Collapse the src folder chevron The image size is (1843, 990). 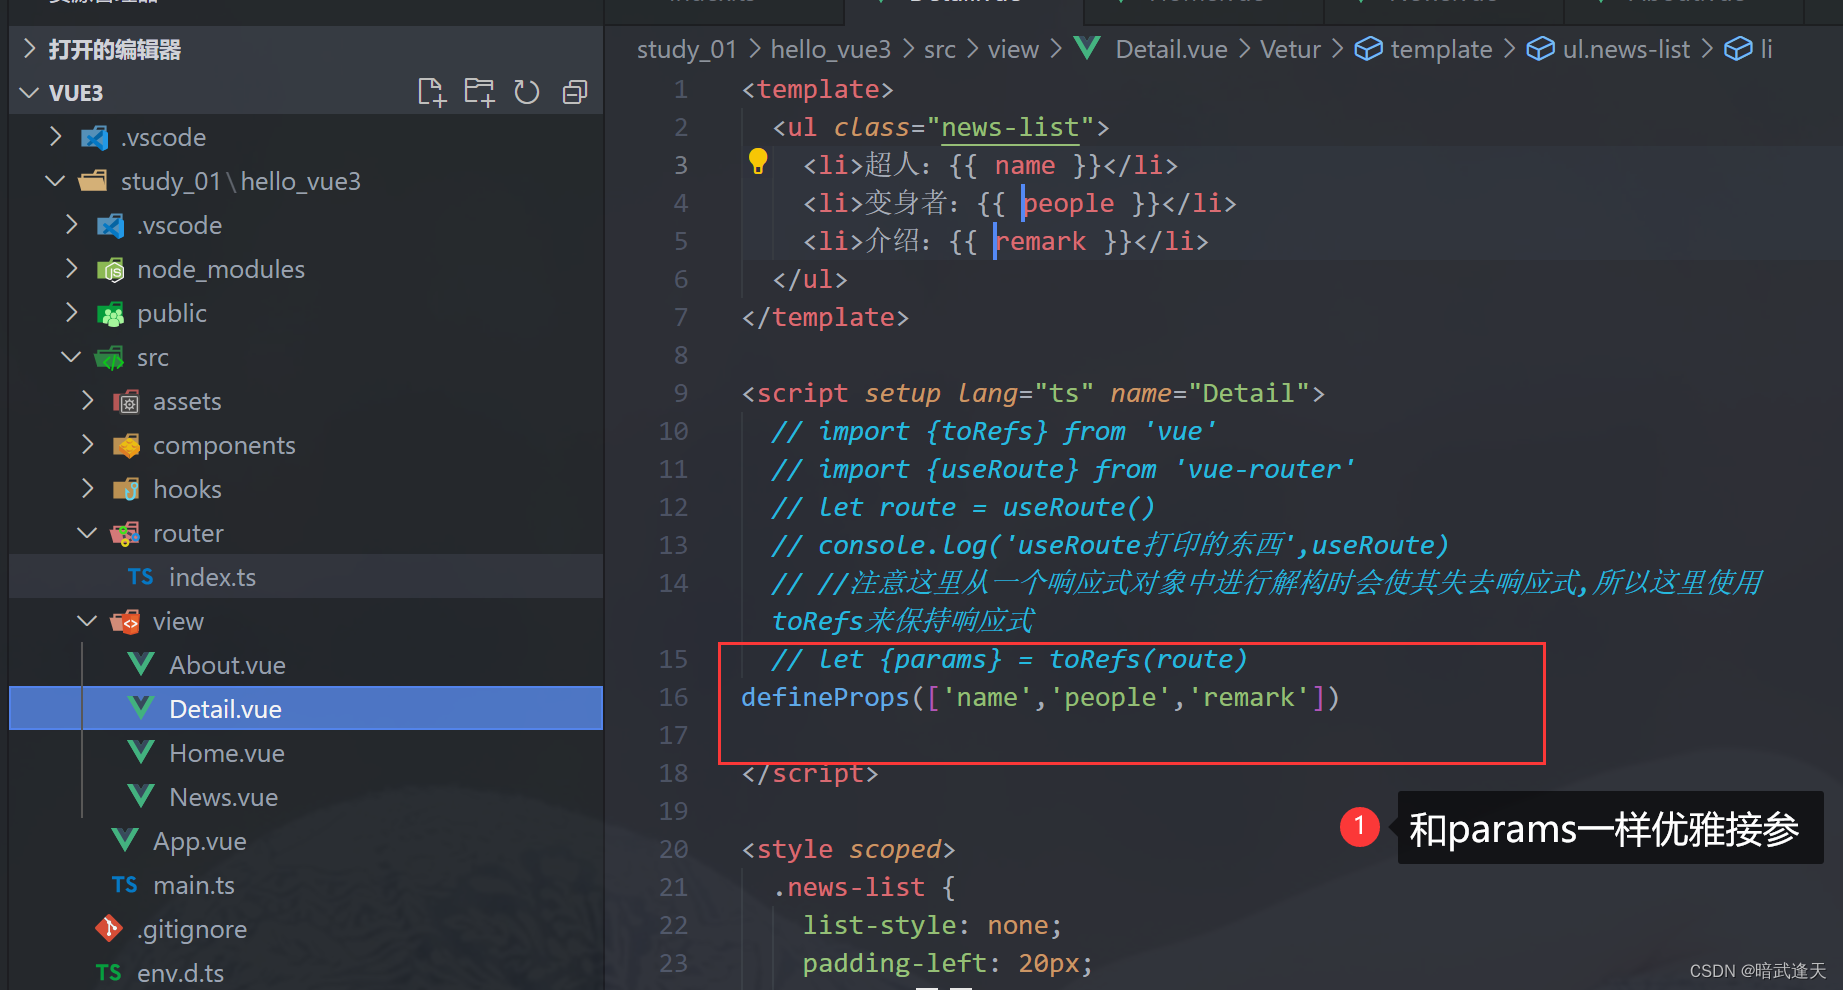tap(71, 357)
